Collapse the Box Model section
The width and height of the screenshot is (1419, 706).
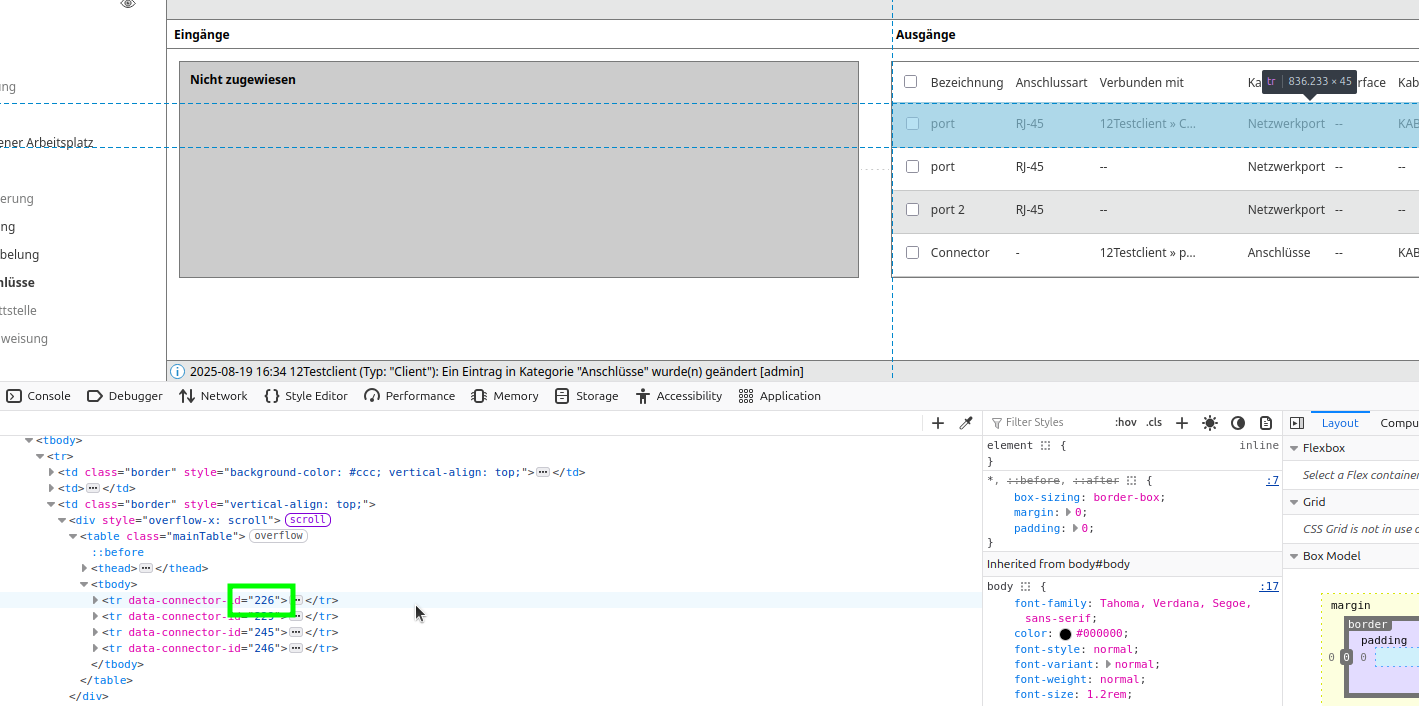pos(1293,557)
